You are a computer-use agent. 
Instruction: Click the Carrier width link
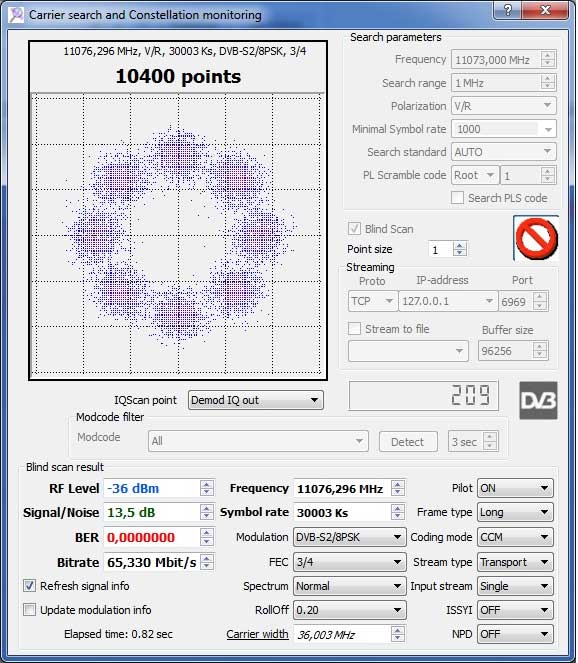click(x=257, y=634)
